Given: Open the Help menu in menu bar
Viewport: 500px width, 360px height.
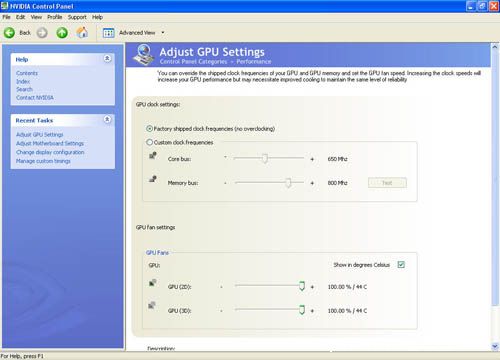Looking at the screenshot, I should 97,17.
